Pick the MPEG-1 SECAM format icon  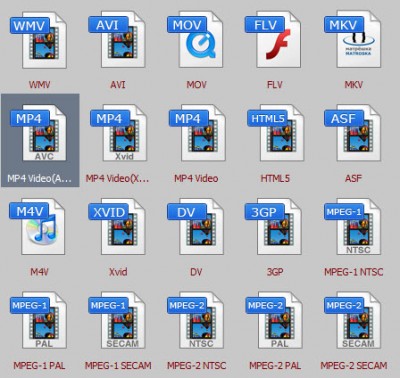point(117,321)
